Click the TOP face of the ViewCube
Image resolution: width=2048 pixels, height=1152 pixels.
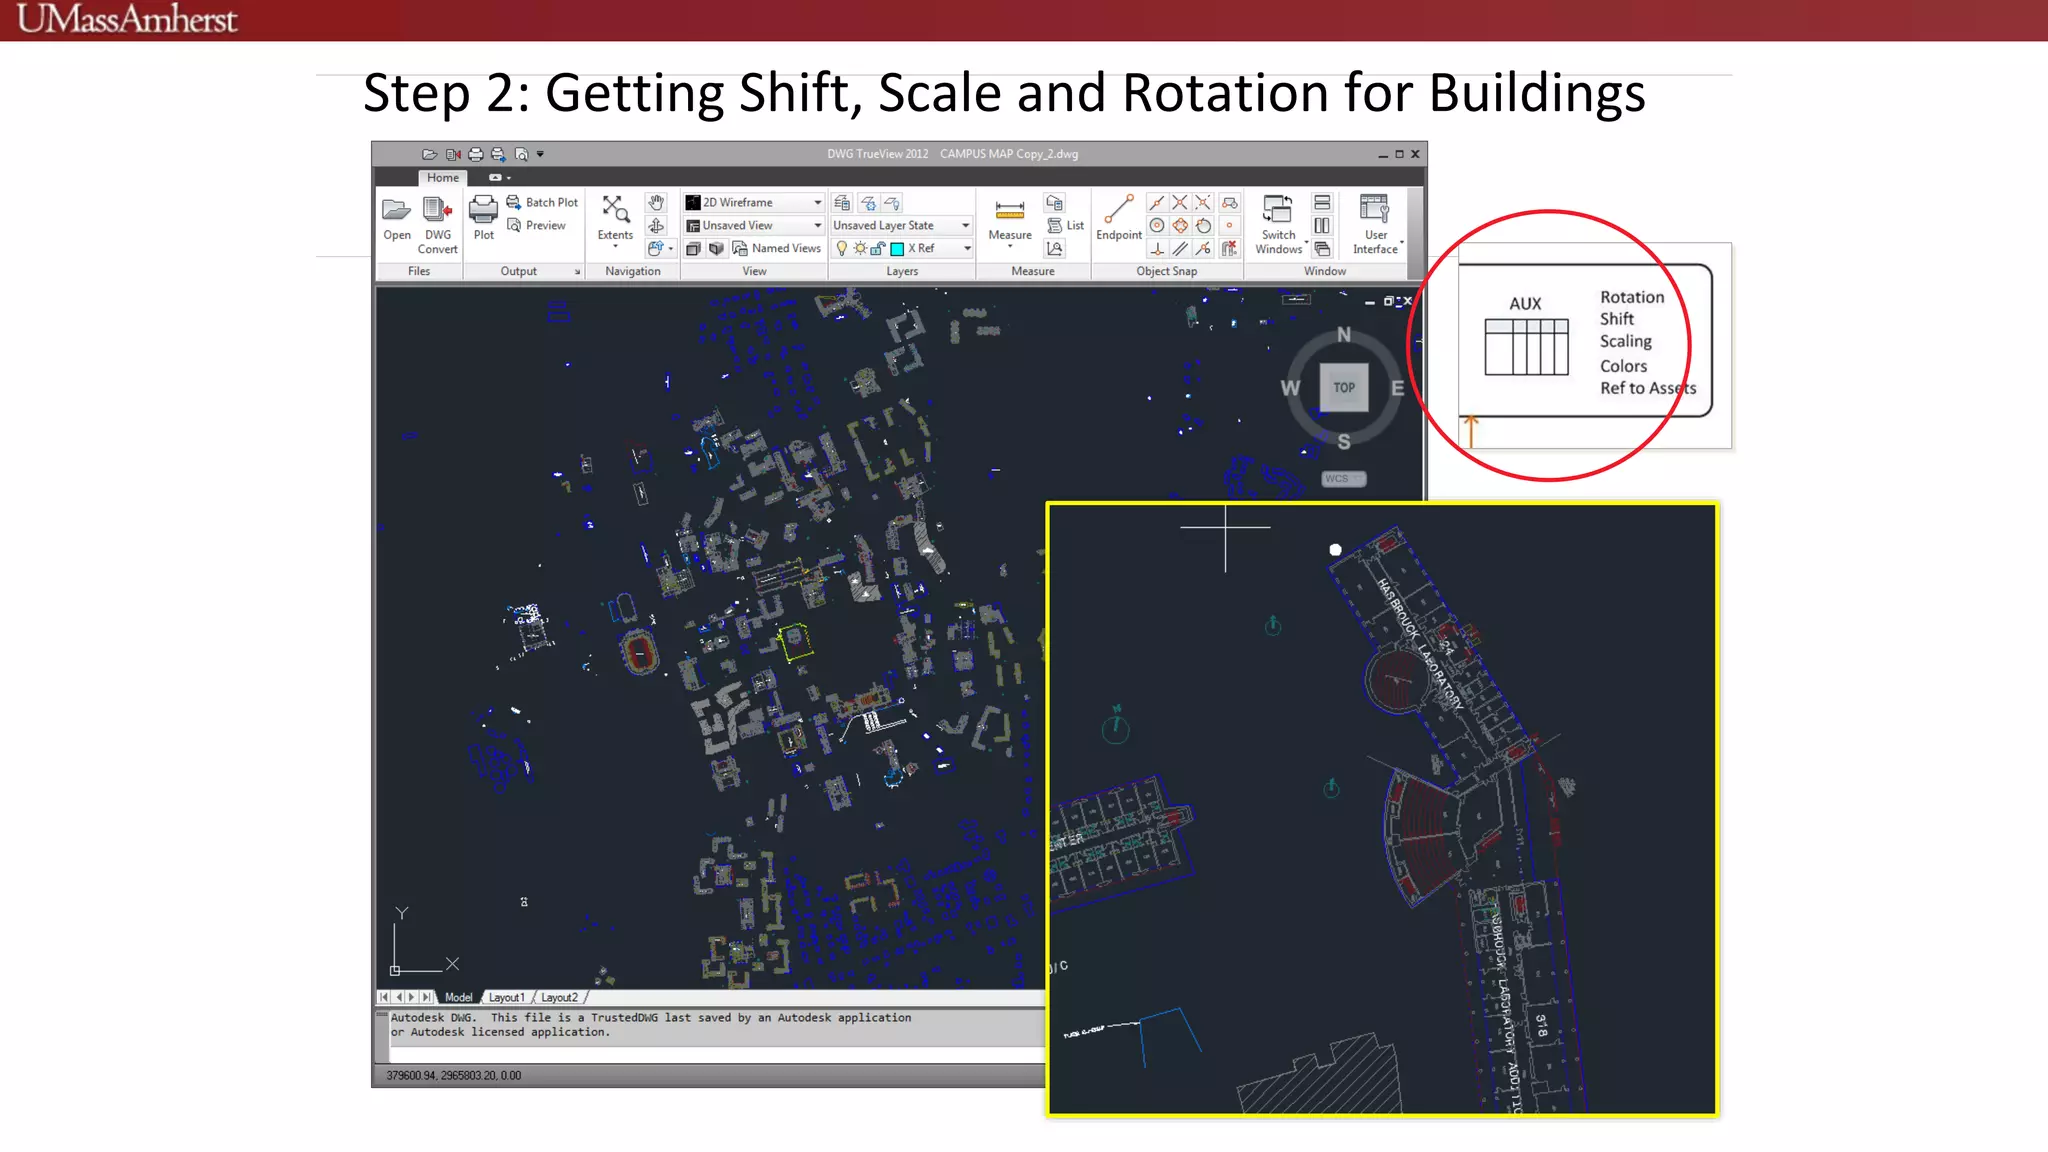1344,388
